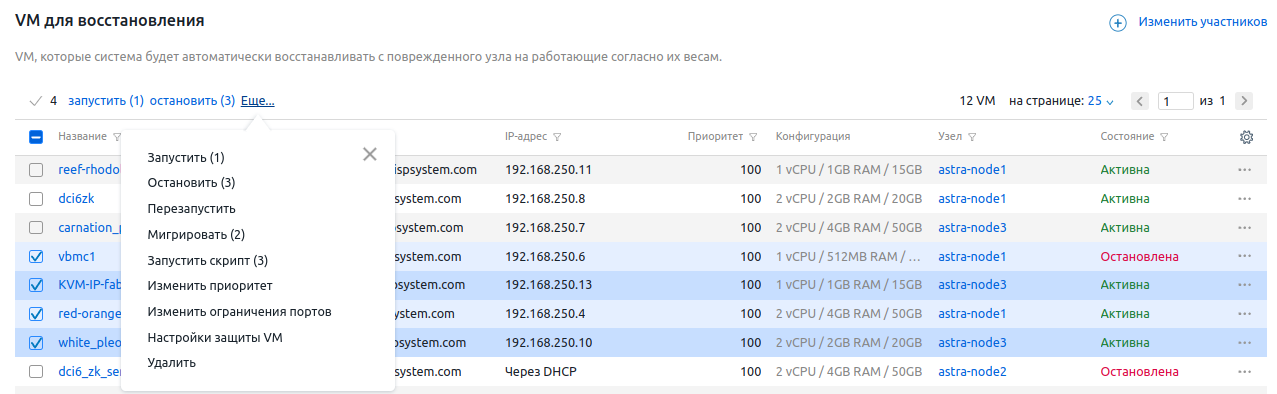1277x394 pixels.
Task: Open row menu for Через DHCP row
Action: click(x=1245, y=372)
